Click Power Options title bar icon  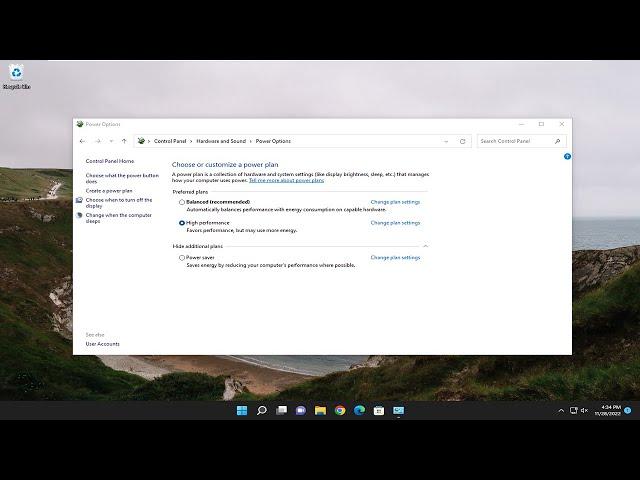pos(80,124)
